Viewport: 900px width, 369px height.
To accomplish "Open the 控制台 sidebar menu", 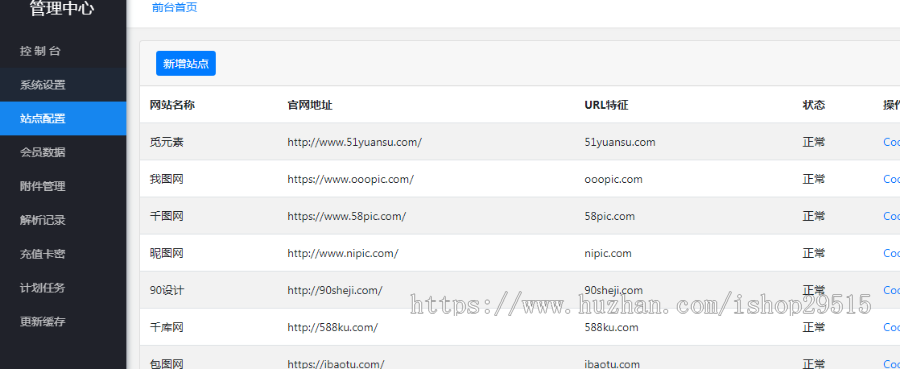I will coord(63,51).
